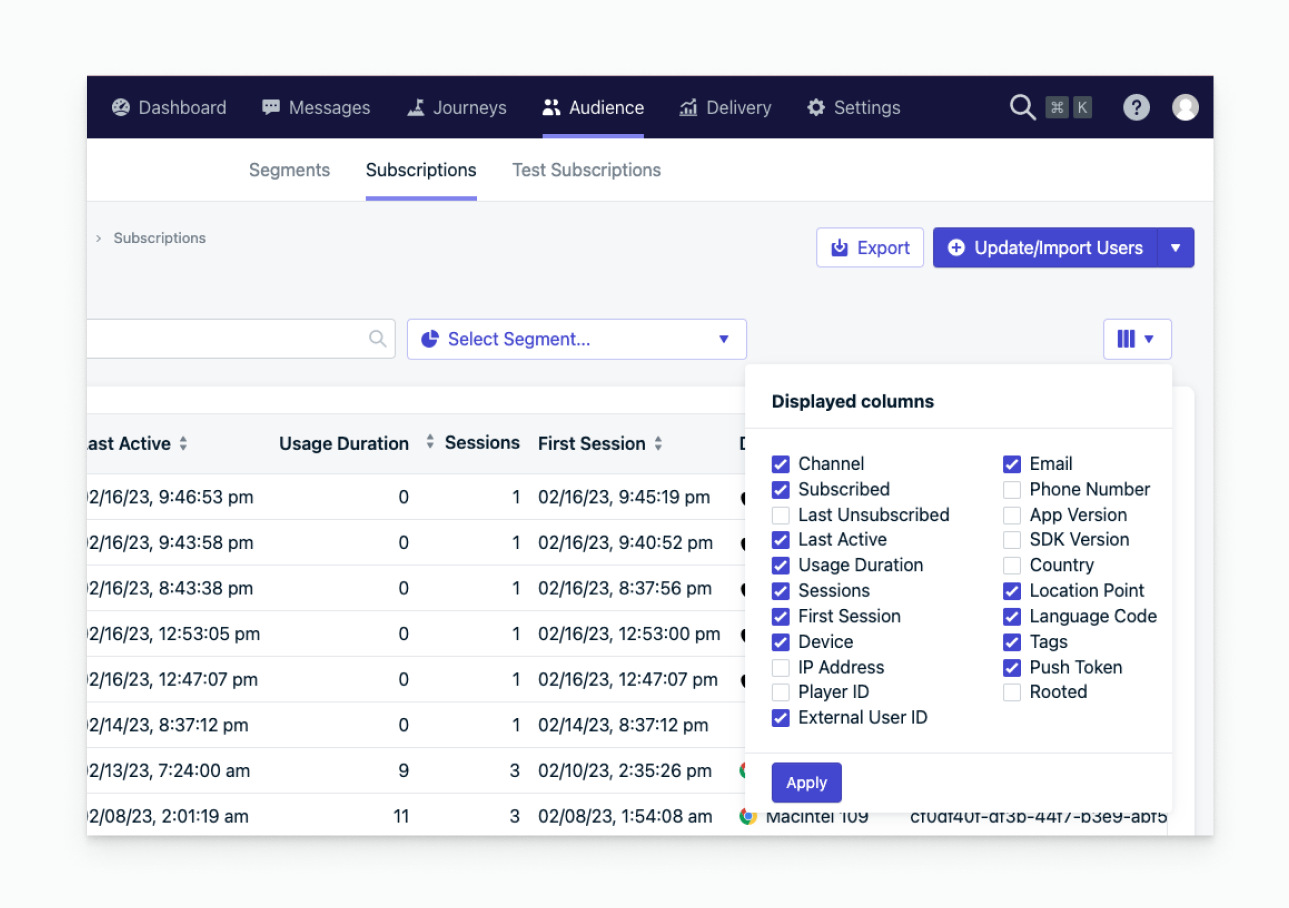
Task: Click into the subscriptions search field
Action: click(220, 339)
